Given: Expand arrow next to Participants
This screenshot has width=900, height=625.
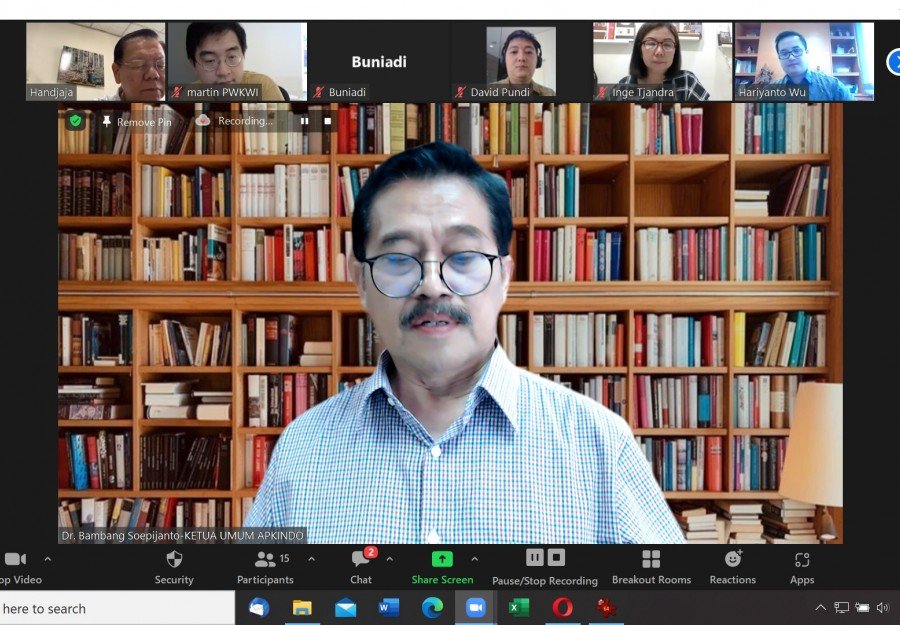Looking at the screenshot, I should (x=312, y=559).
